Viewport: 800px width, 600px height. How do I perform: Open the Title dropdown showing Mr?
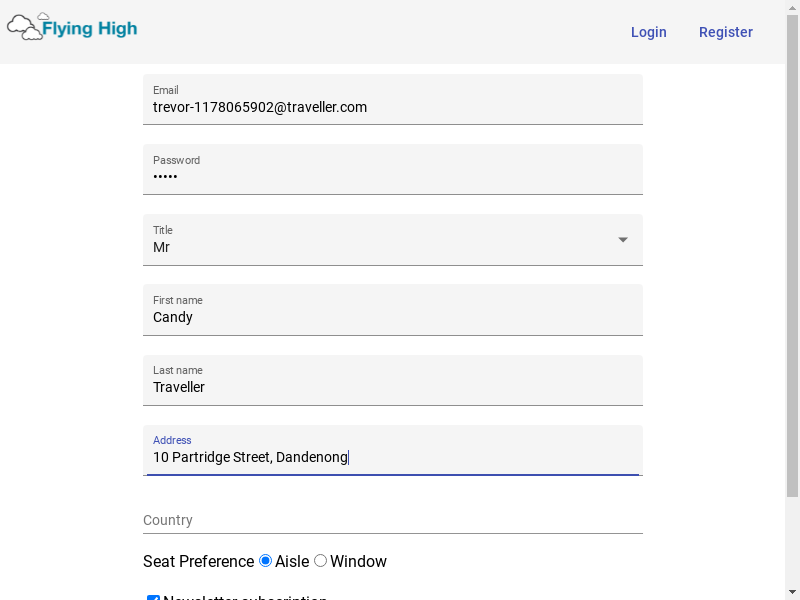pyautogui.click(x=380, y=247)
